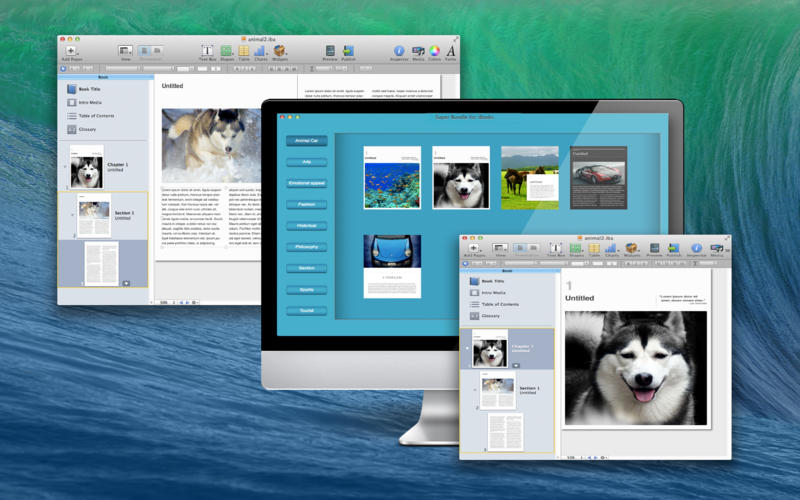Viewport: 800px width, 500px height.
Task: Open the Colors picker in the toolbar
Action: point(434,50)
